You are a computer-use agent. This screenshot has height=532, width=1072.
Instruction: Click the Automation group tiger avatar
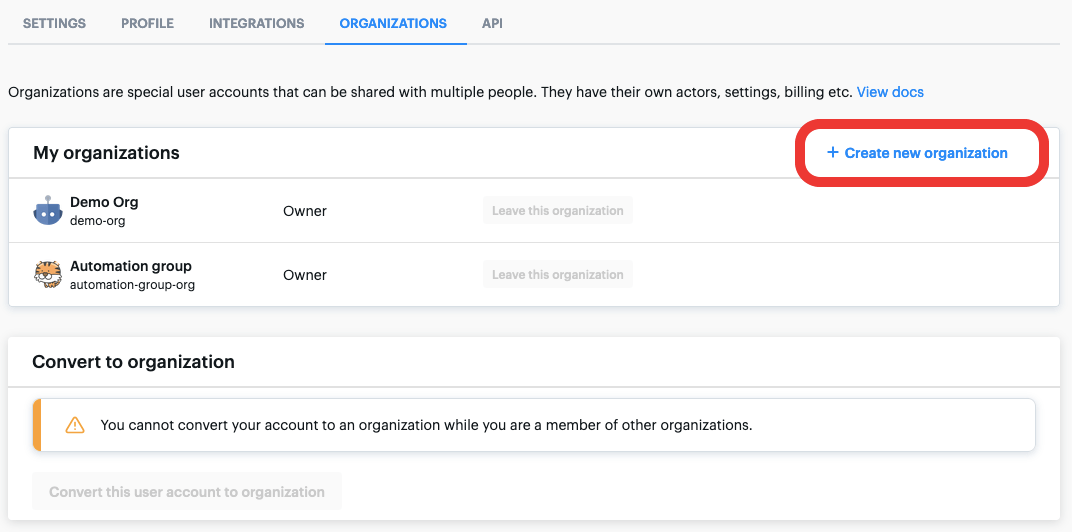pyautogui.click(x=48, y=275)
